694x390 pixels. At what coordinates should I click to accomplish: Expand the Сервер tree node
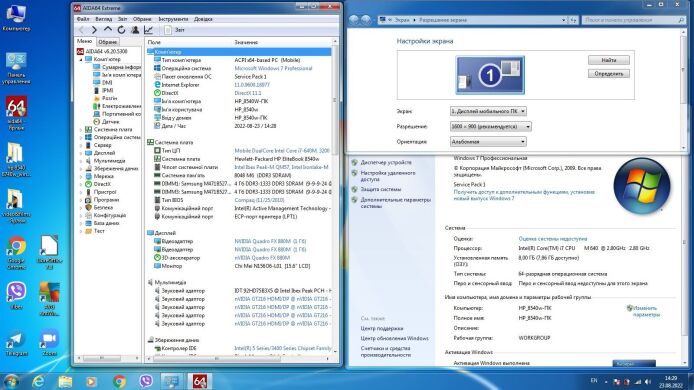81,145
